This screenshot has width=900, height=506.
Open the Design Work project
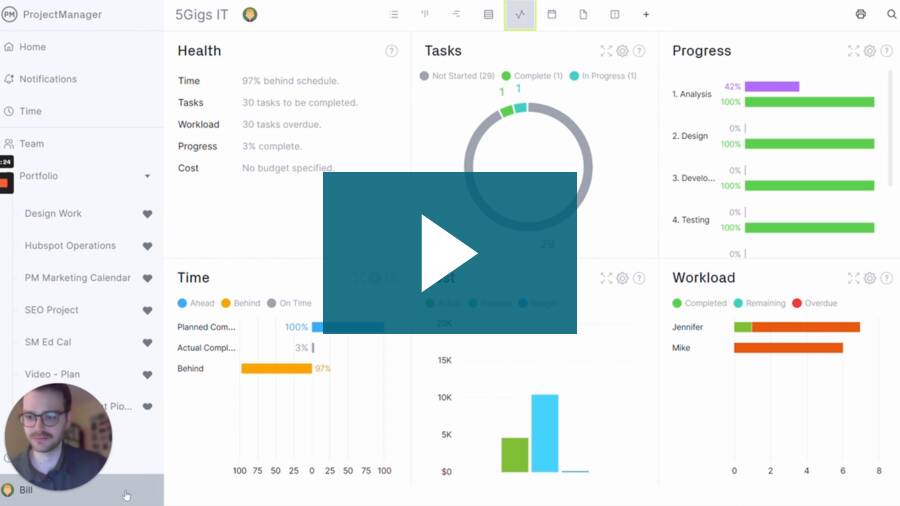click(53, 213)
